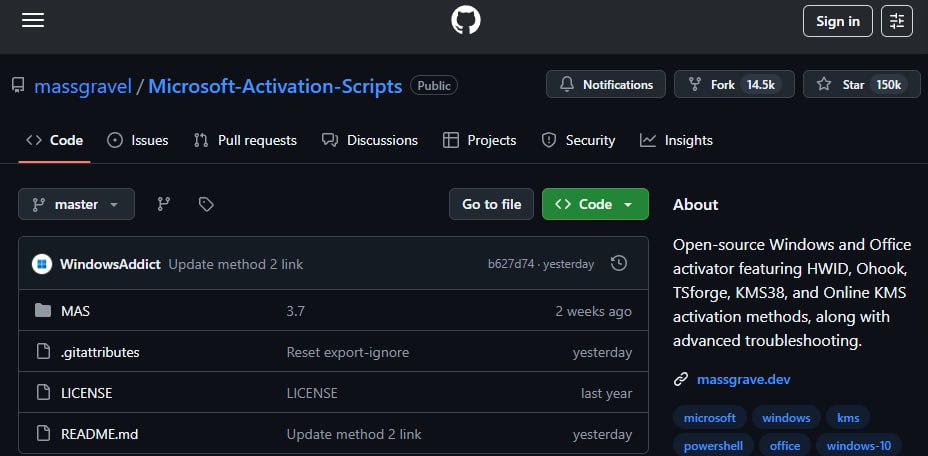Click the Go to file button
The height and width of the screenshot is (456, 928).
coord(491,204)
